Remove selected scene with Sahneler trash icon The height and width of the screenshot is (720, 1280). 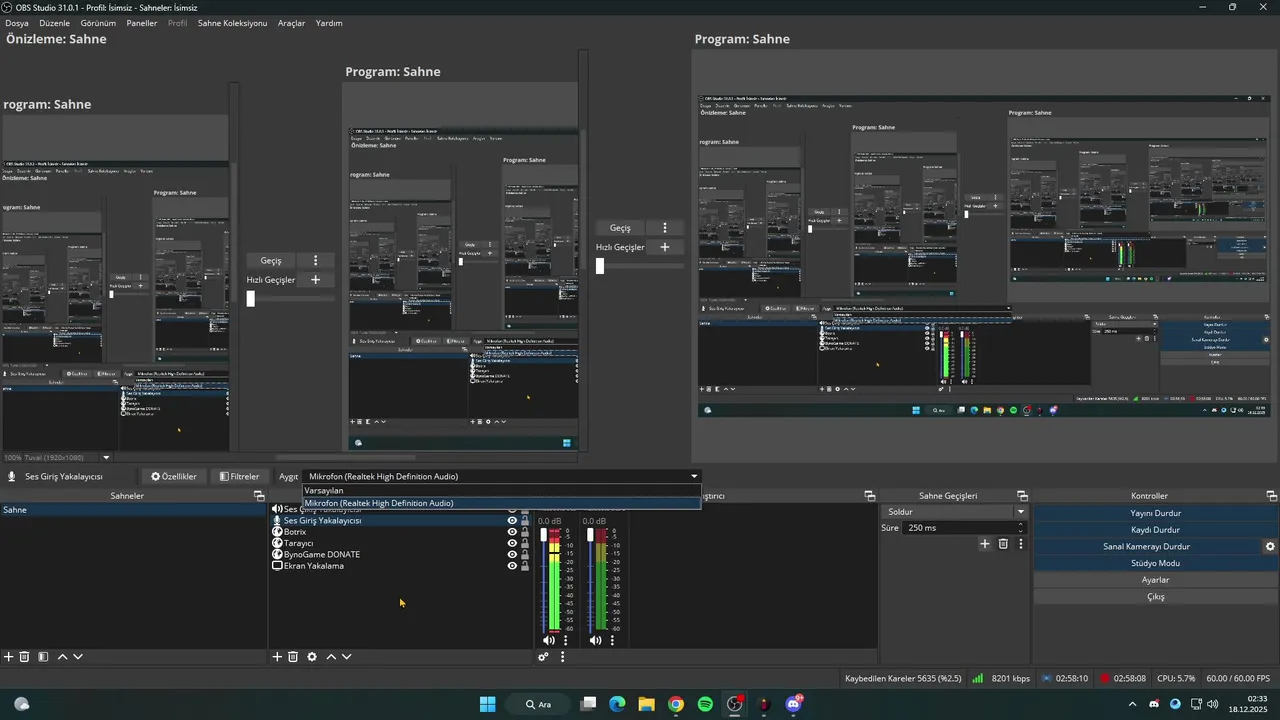(25, 657)
